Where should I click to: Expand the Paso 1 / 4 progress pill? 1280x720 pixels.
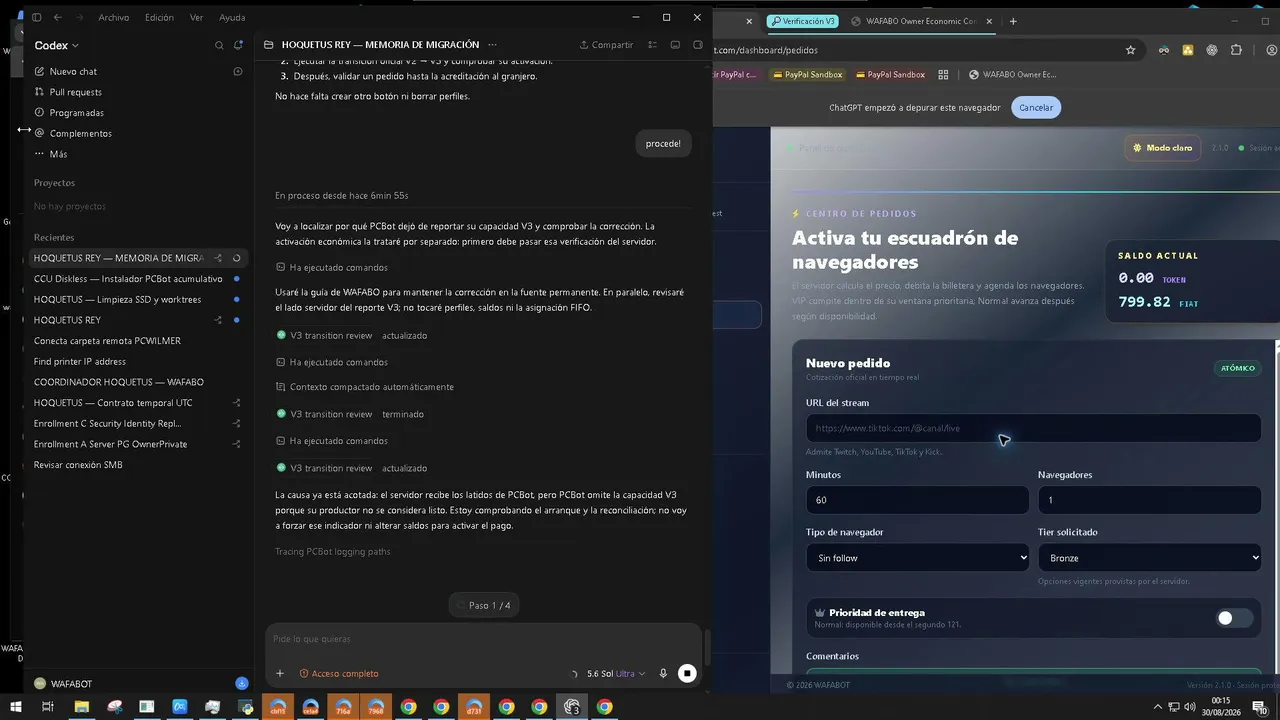(x=484, y=605)
